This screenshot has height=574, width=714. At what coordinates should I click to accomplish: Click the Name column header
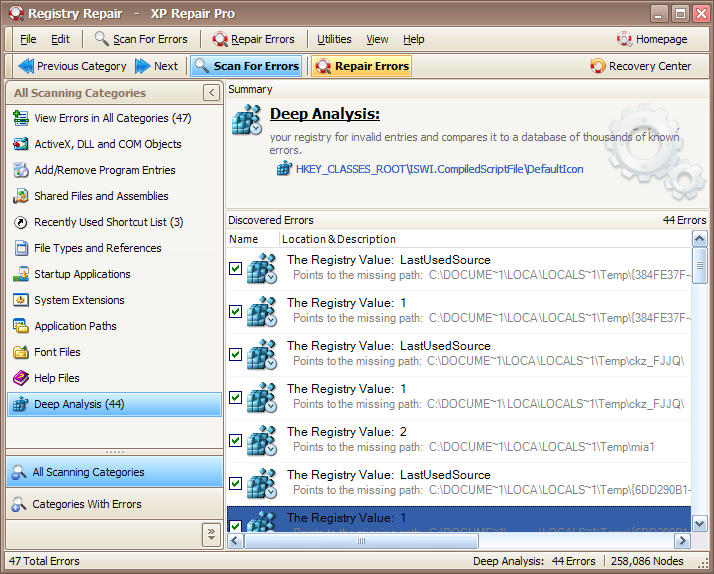(x=253, y=239)
